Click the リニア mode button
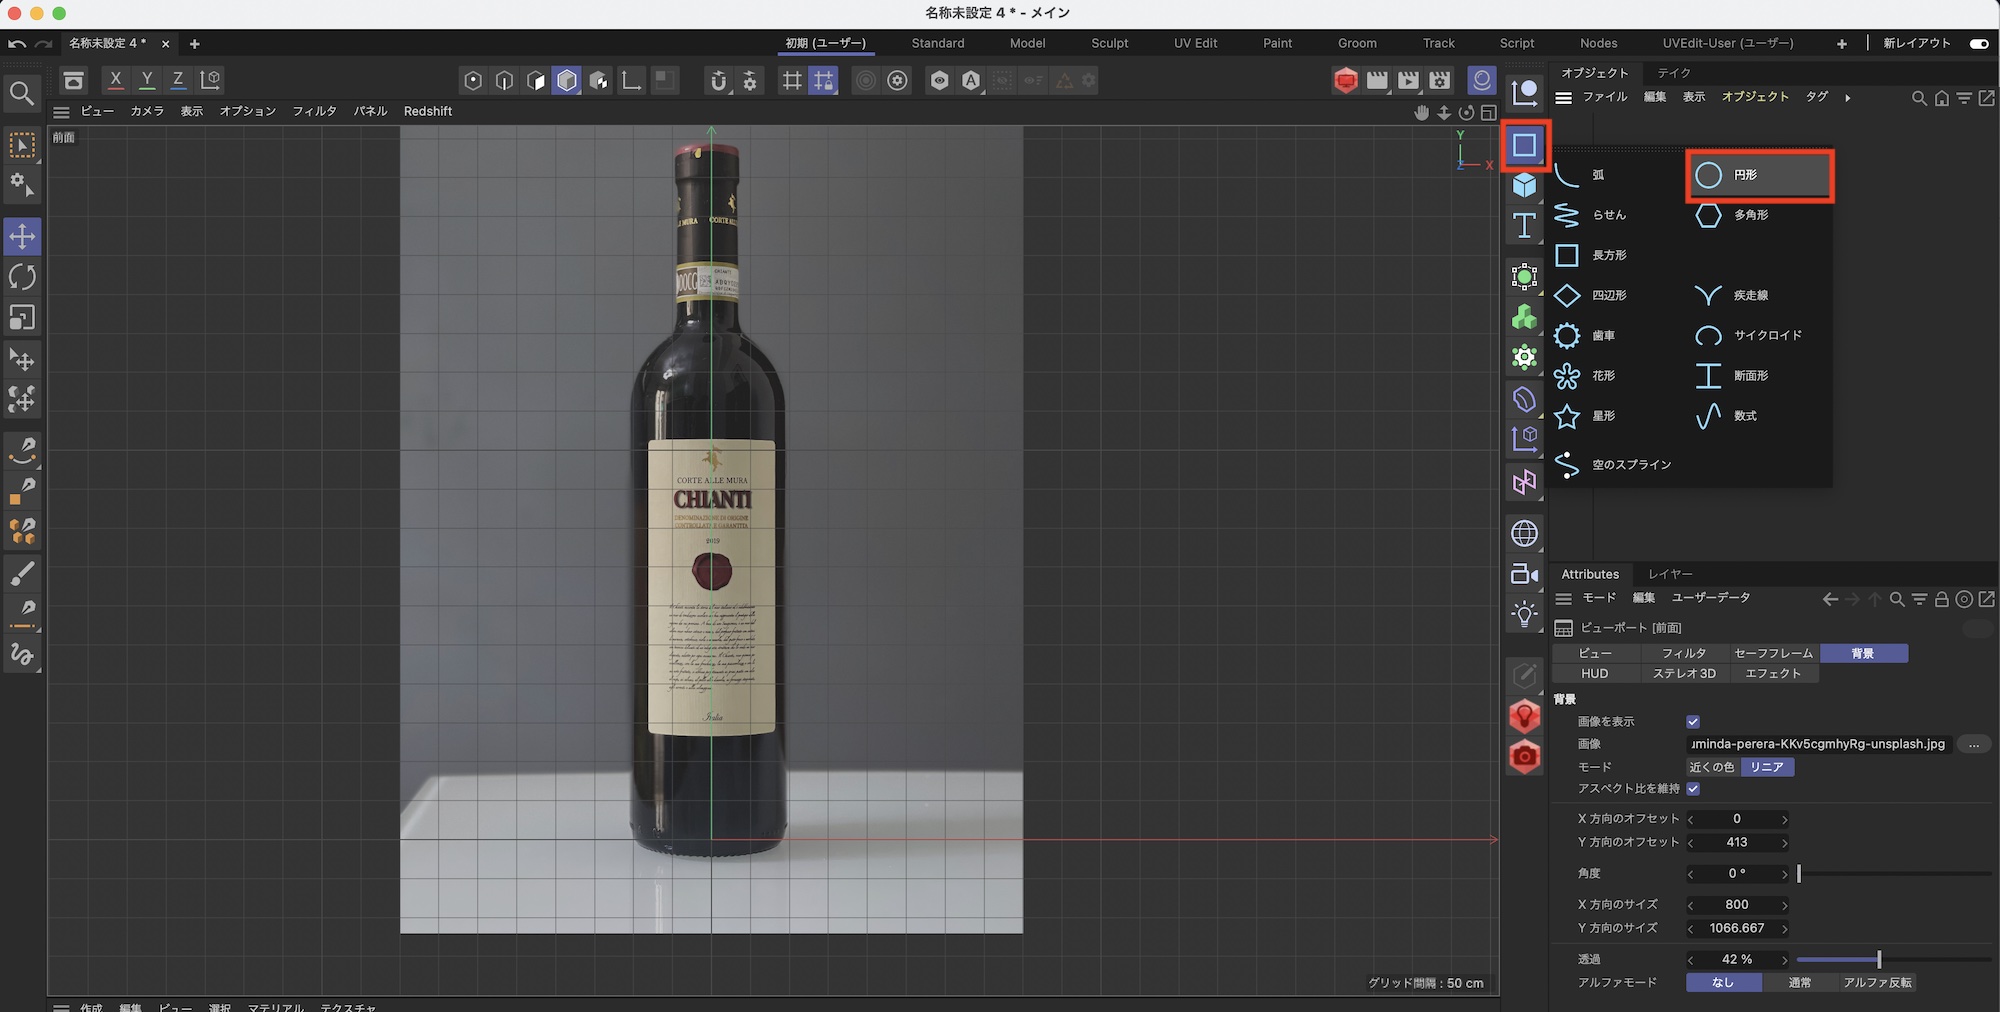2000x1012 pixels. [x=1767, y=767]
